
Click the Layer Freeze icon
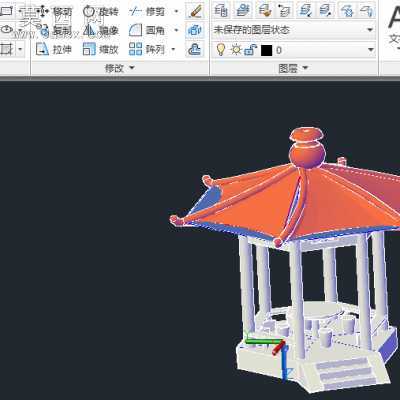coord(346,10)
